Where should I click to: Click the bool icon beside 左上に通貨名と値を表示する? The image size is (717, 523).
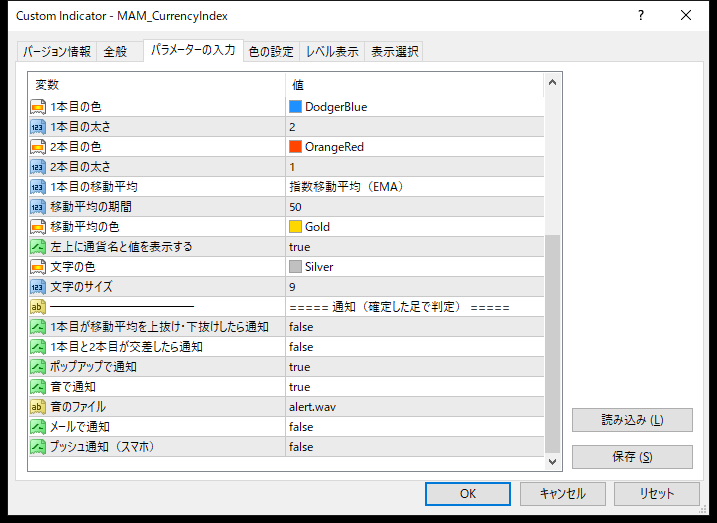click(x=38, y=247)
